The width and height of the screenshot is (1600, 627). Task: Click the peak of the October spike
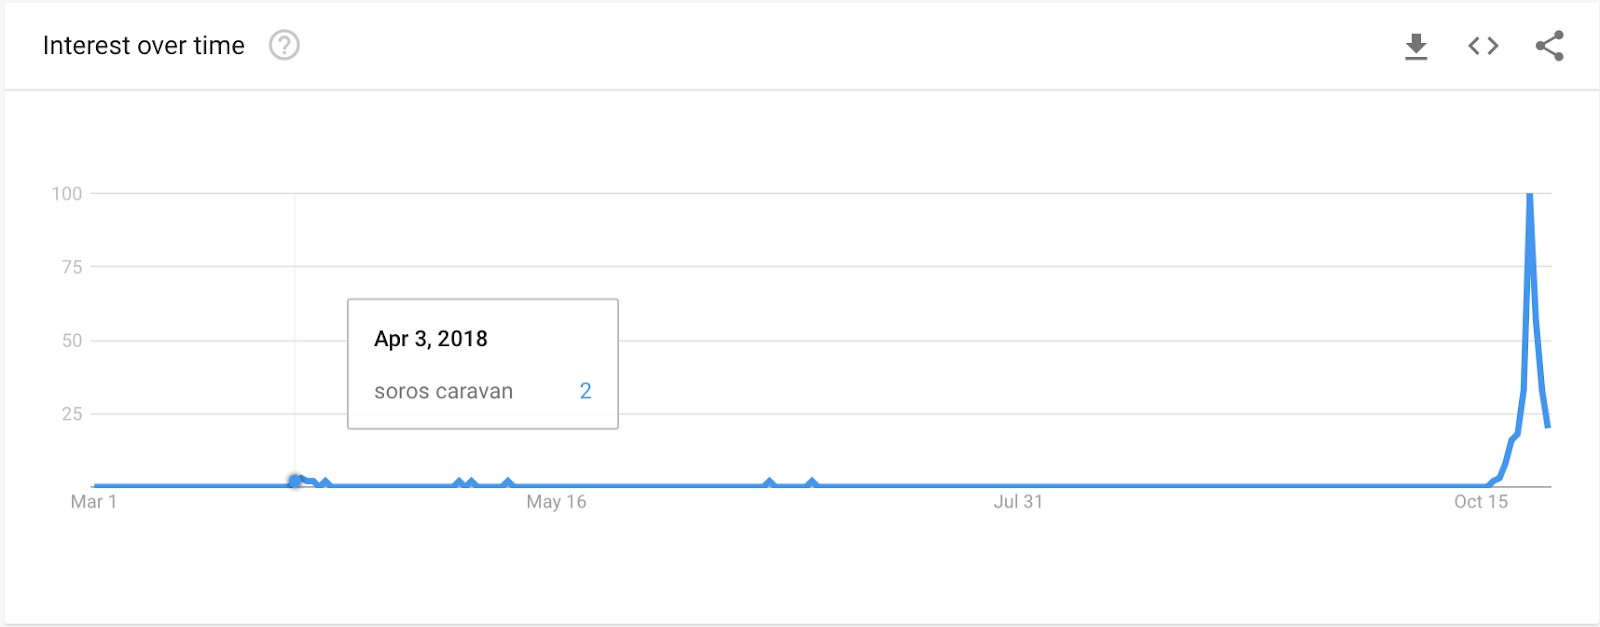pyautogui.click(x=1530, y=195)
